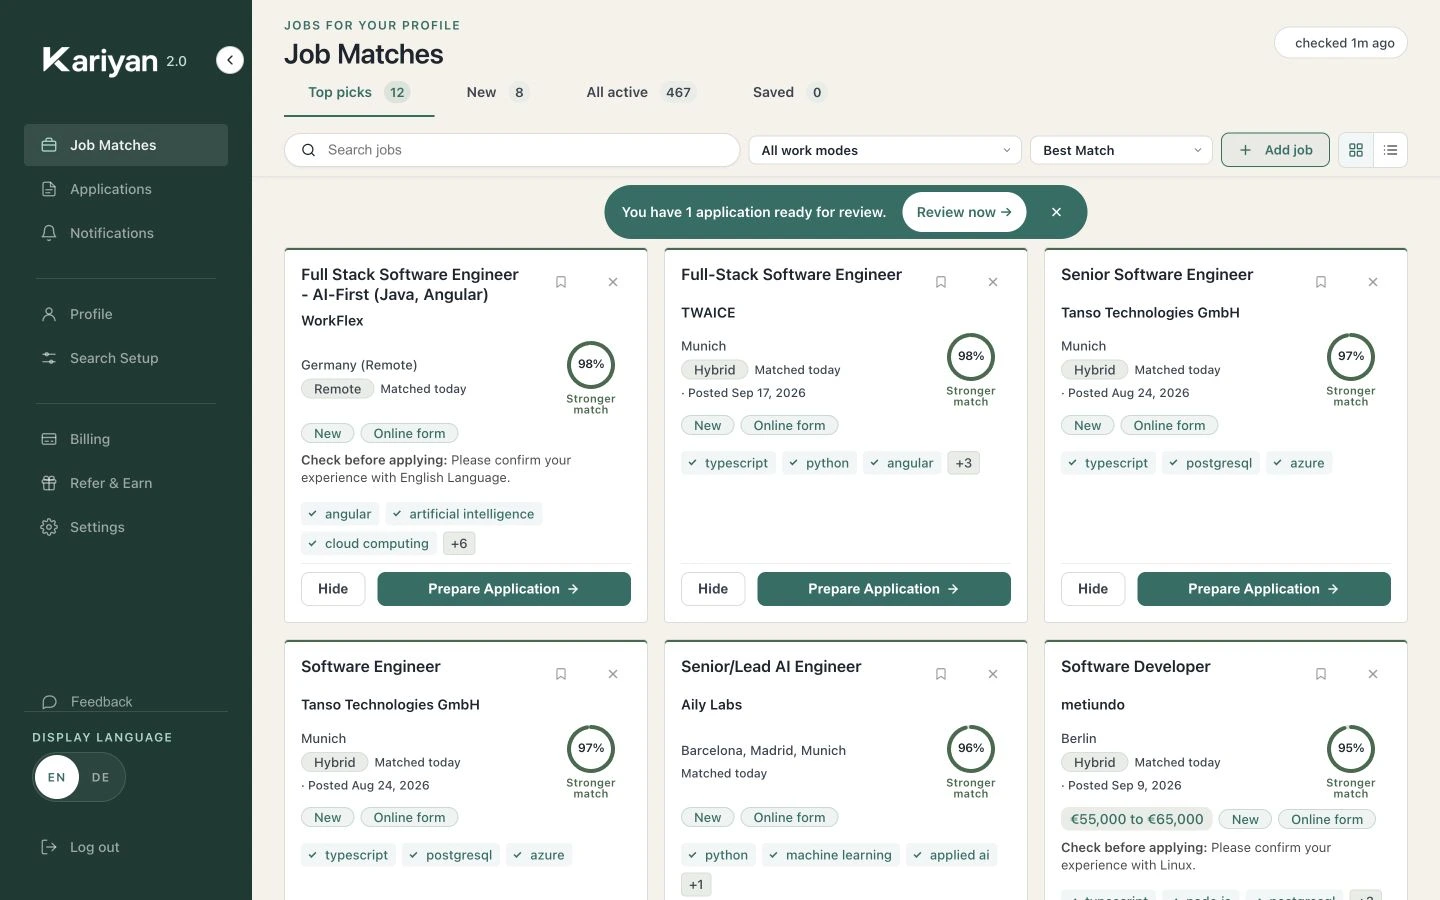Bookmark the Senior/Lead AI Engineer job

click(x=941, y=674)
